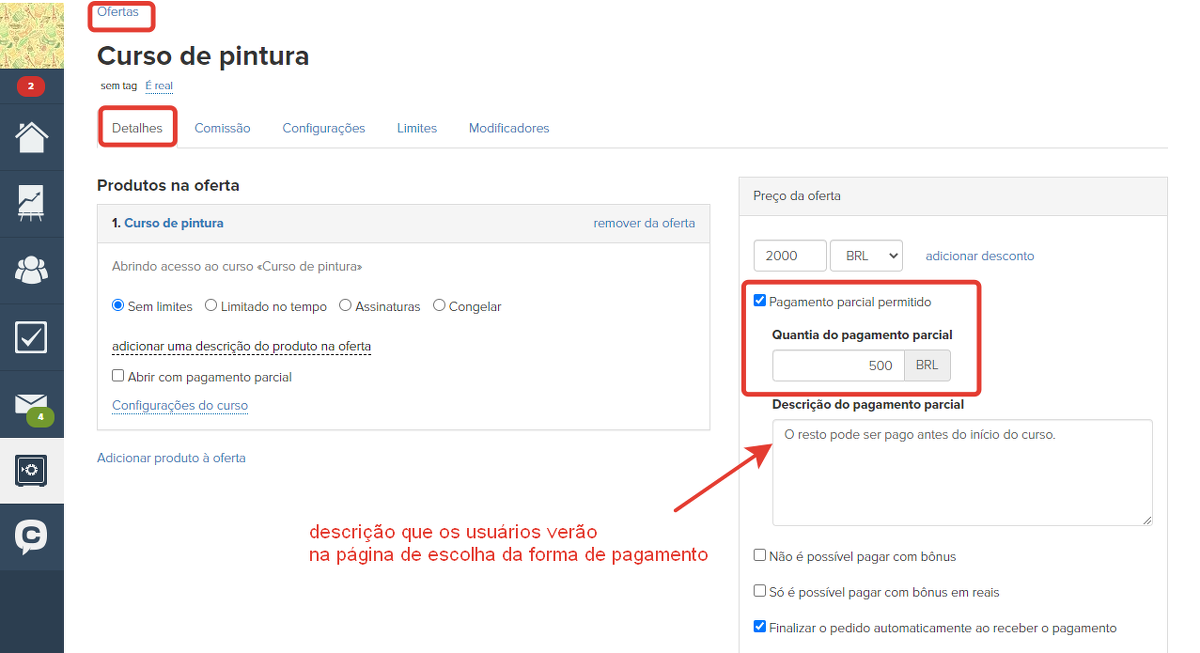The height and width of the screenshot is (653, 1200).
Task: Open the Home icon in sidebar
Action: (x=32, y=137)
